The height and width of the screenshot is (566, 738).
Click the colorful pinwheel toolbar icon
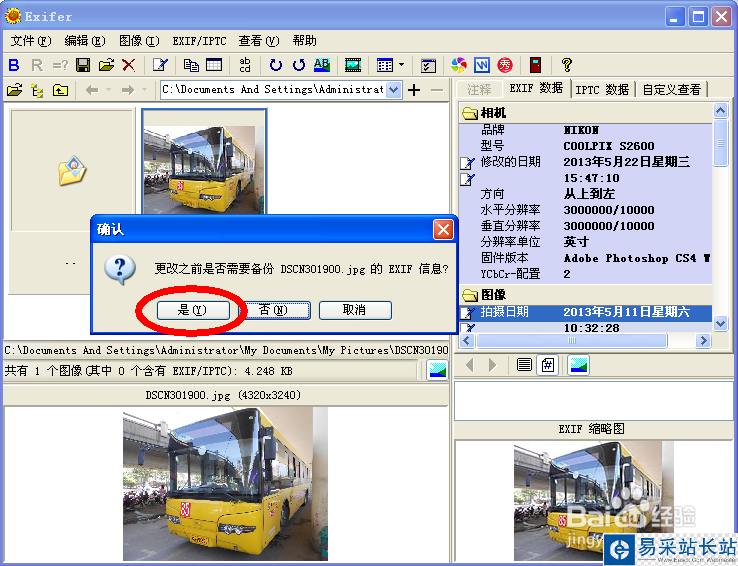coord(459,65)
